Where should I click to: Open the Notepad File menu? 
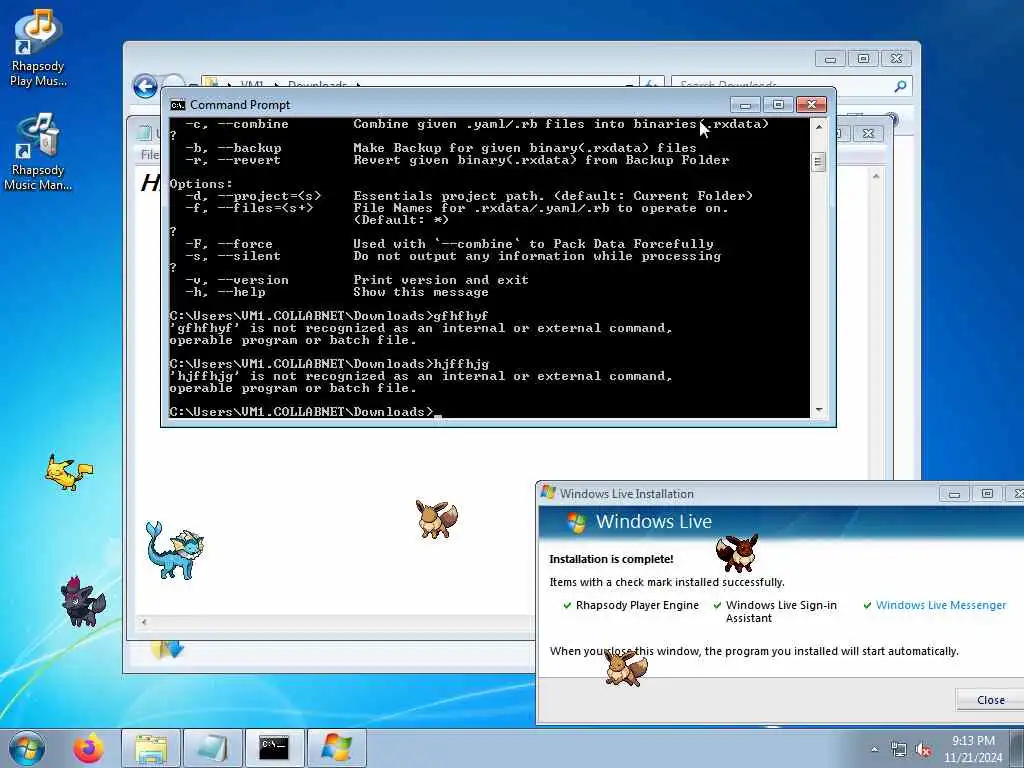pyautogui.click(x=150, y=155)
